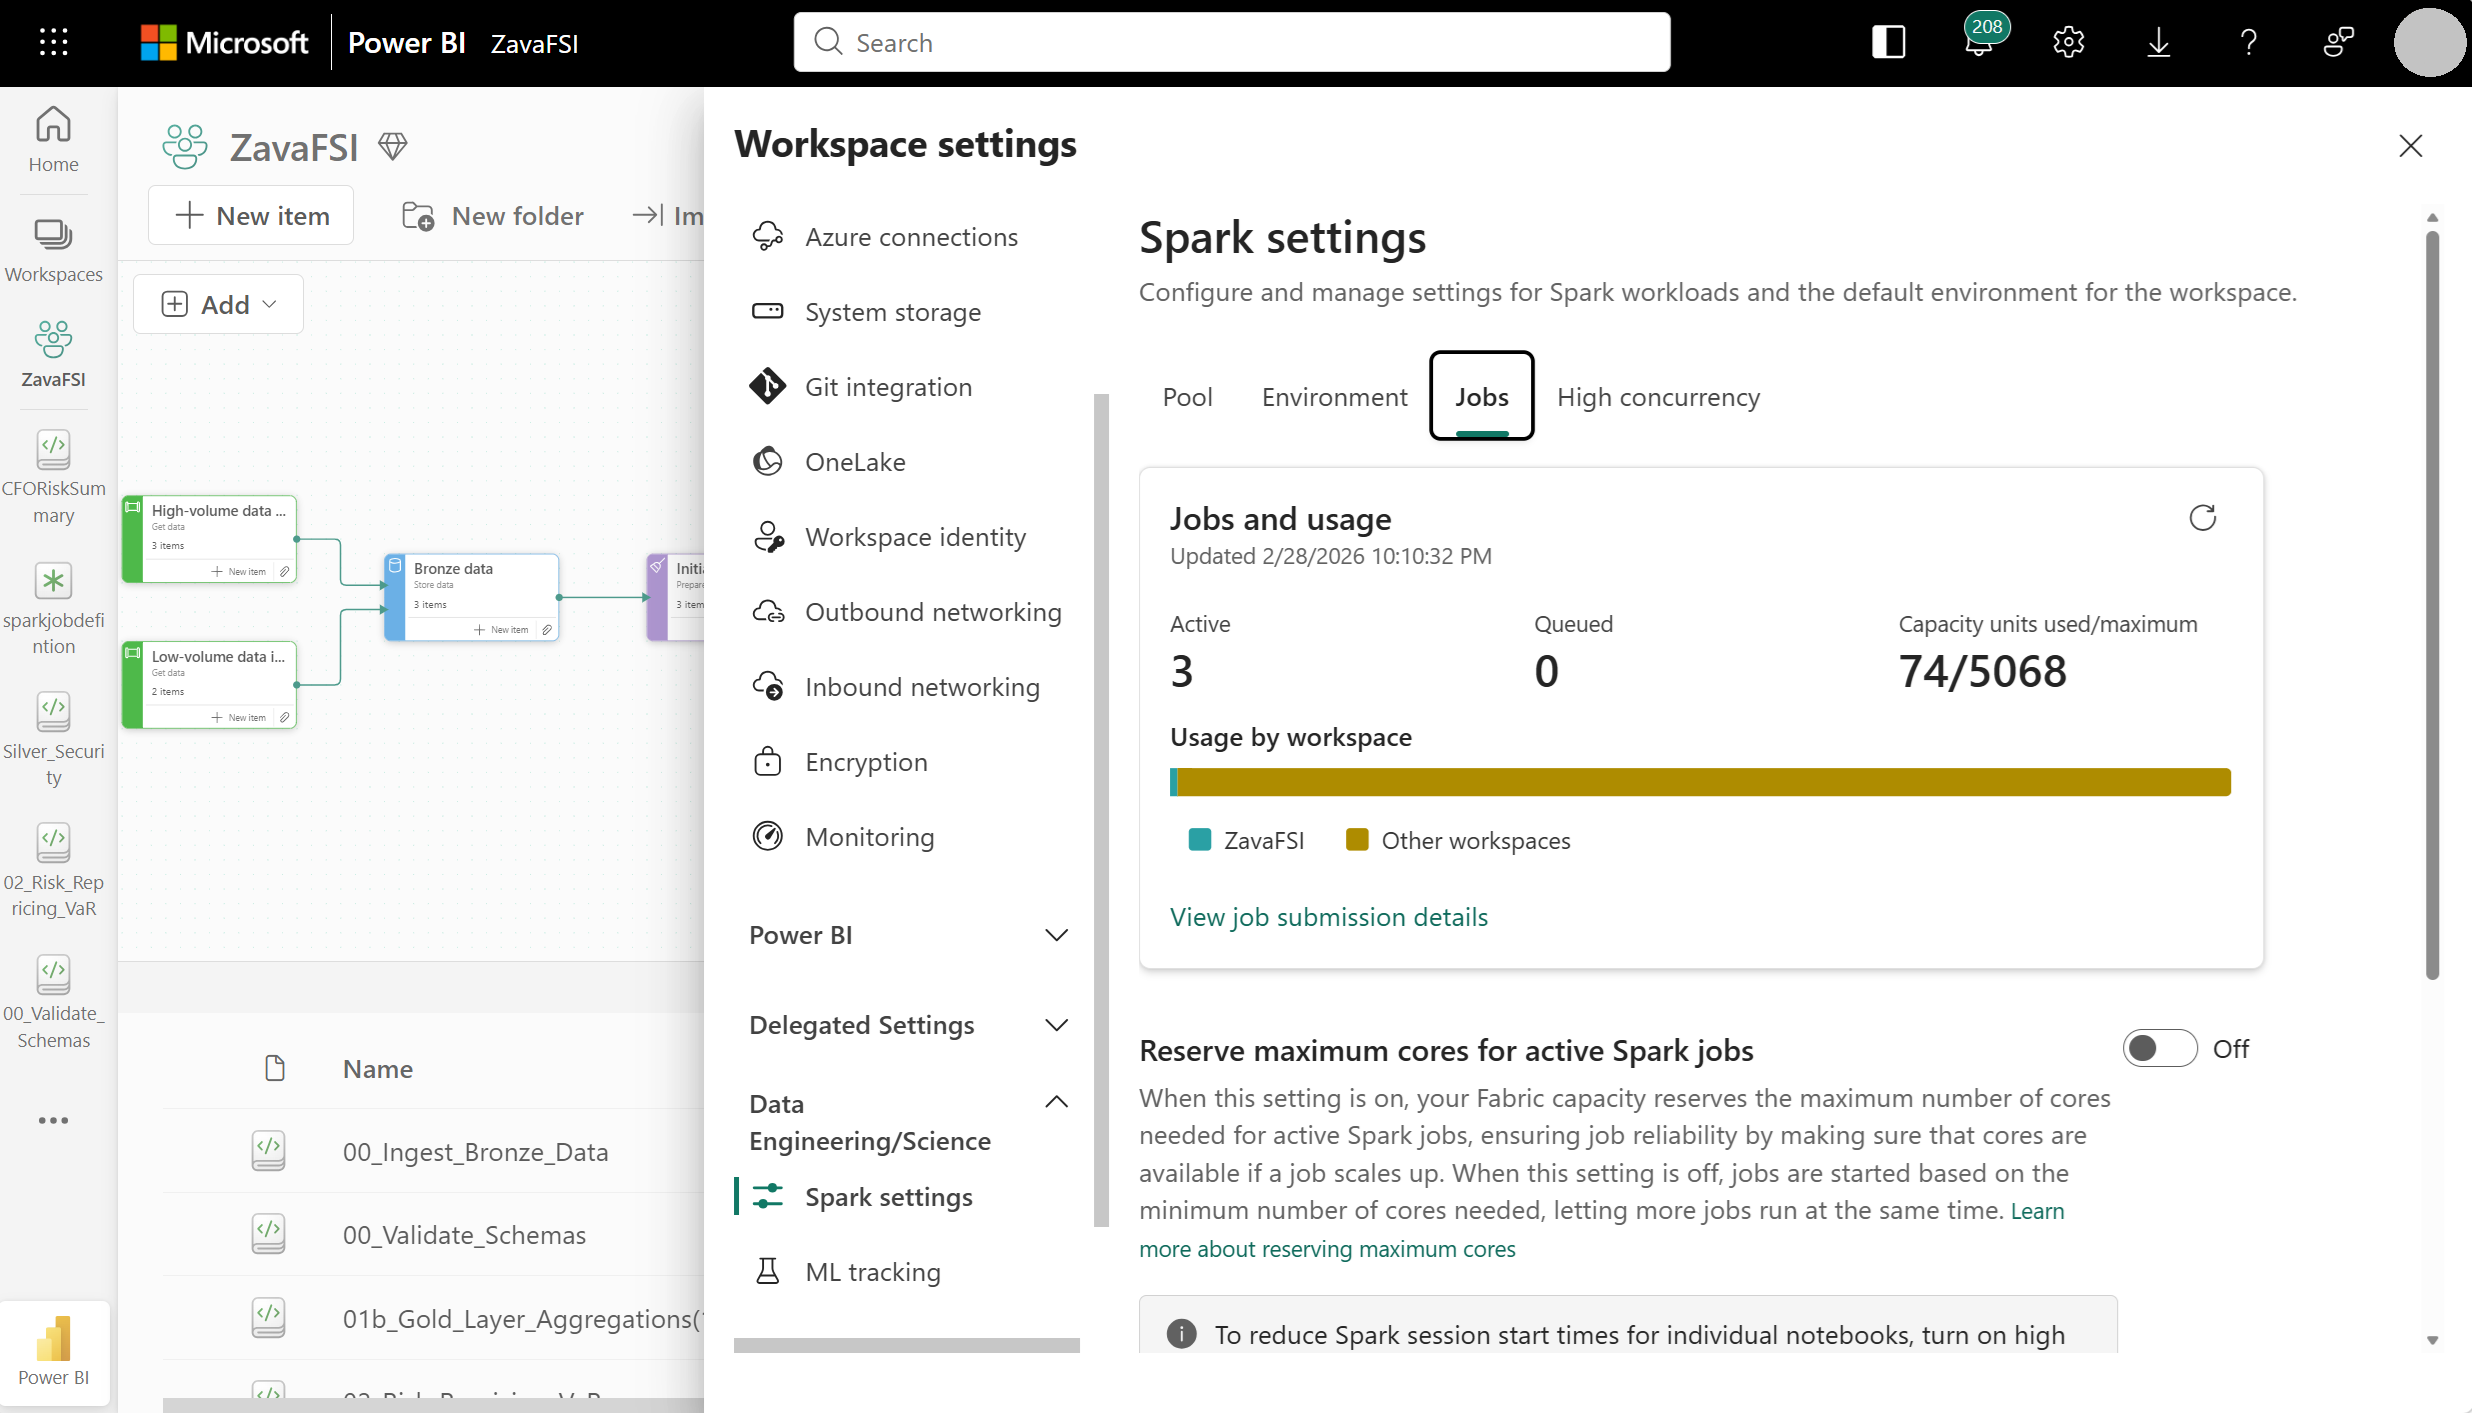
Task: Toggle Reserve maximum cores switch
Action: [2160, 1048]
